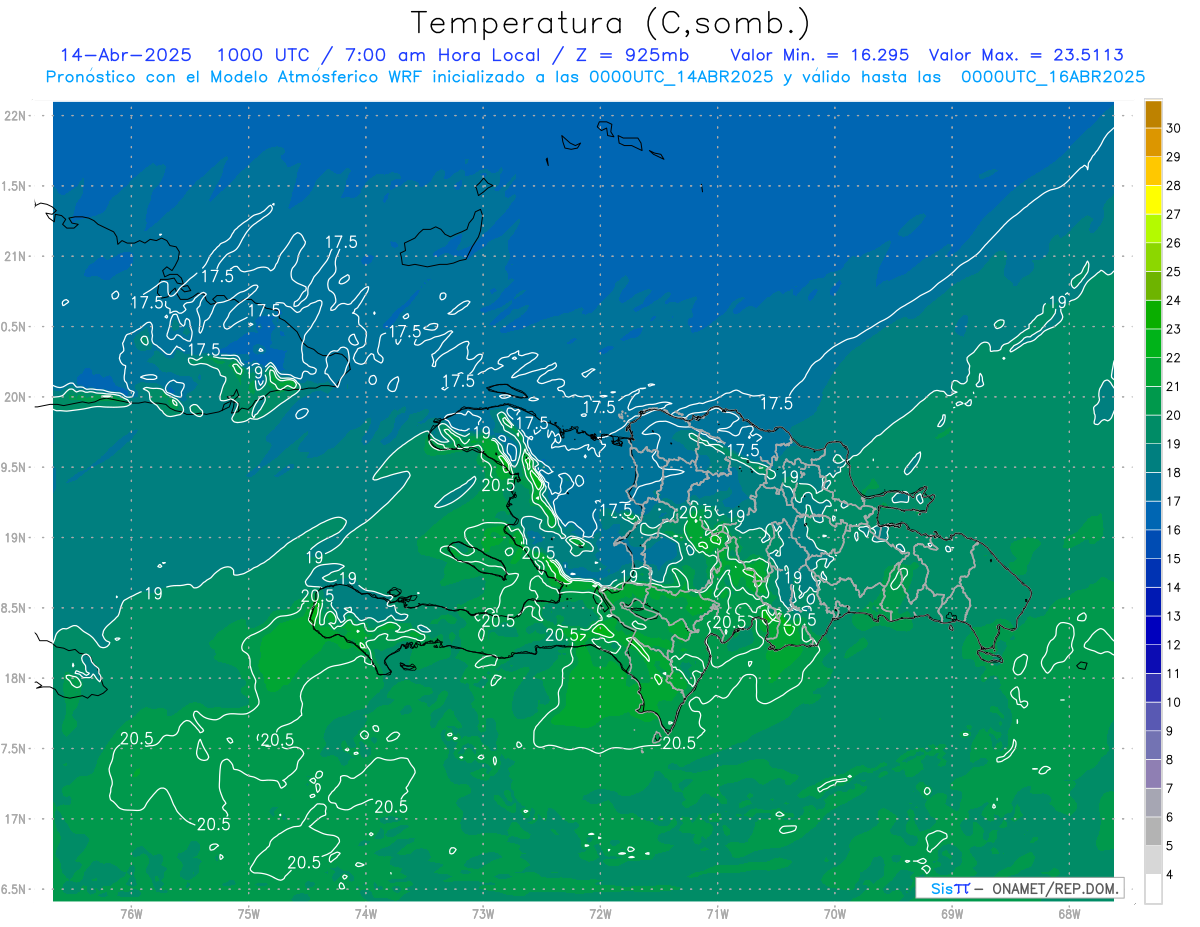
Task: Click the legend value "25"
Action: click(1174, 272)
